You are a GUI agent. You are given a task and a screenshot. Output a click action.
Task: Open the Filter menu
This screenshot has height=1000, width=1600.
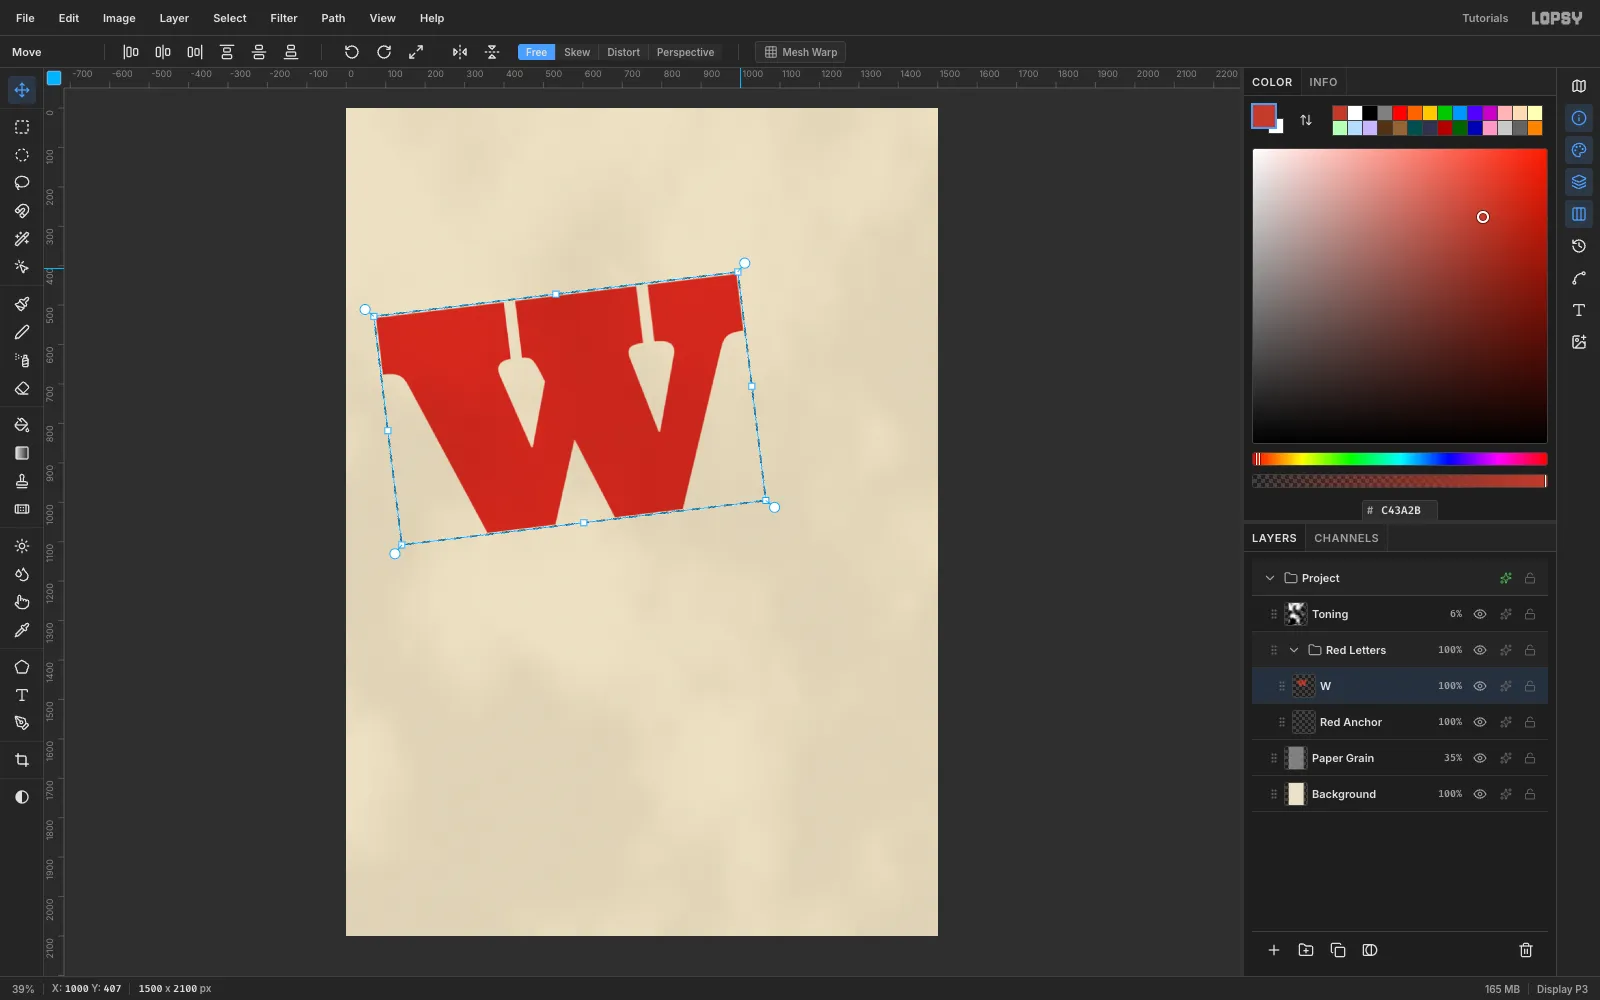[284, 18]
